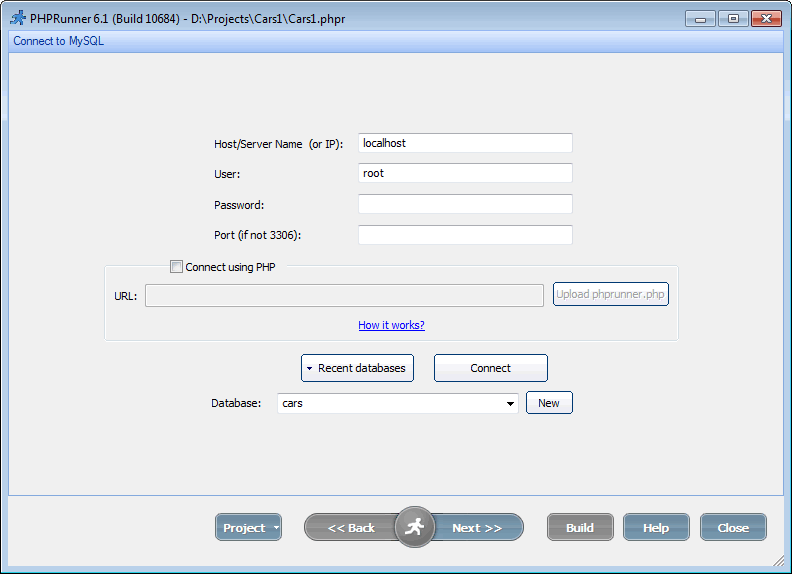Open the How it works? link
This screenshot has width=792, height=574.
(x=391, y=325)
